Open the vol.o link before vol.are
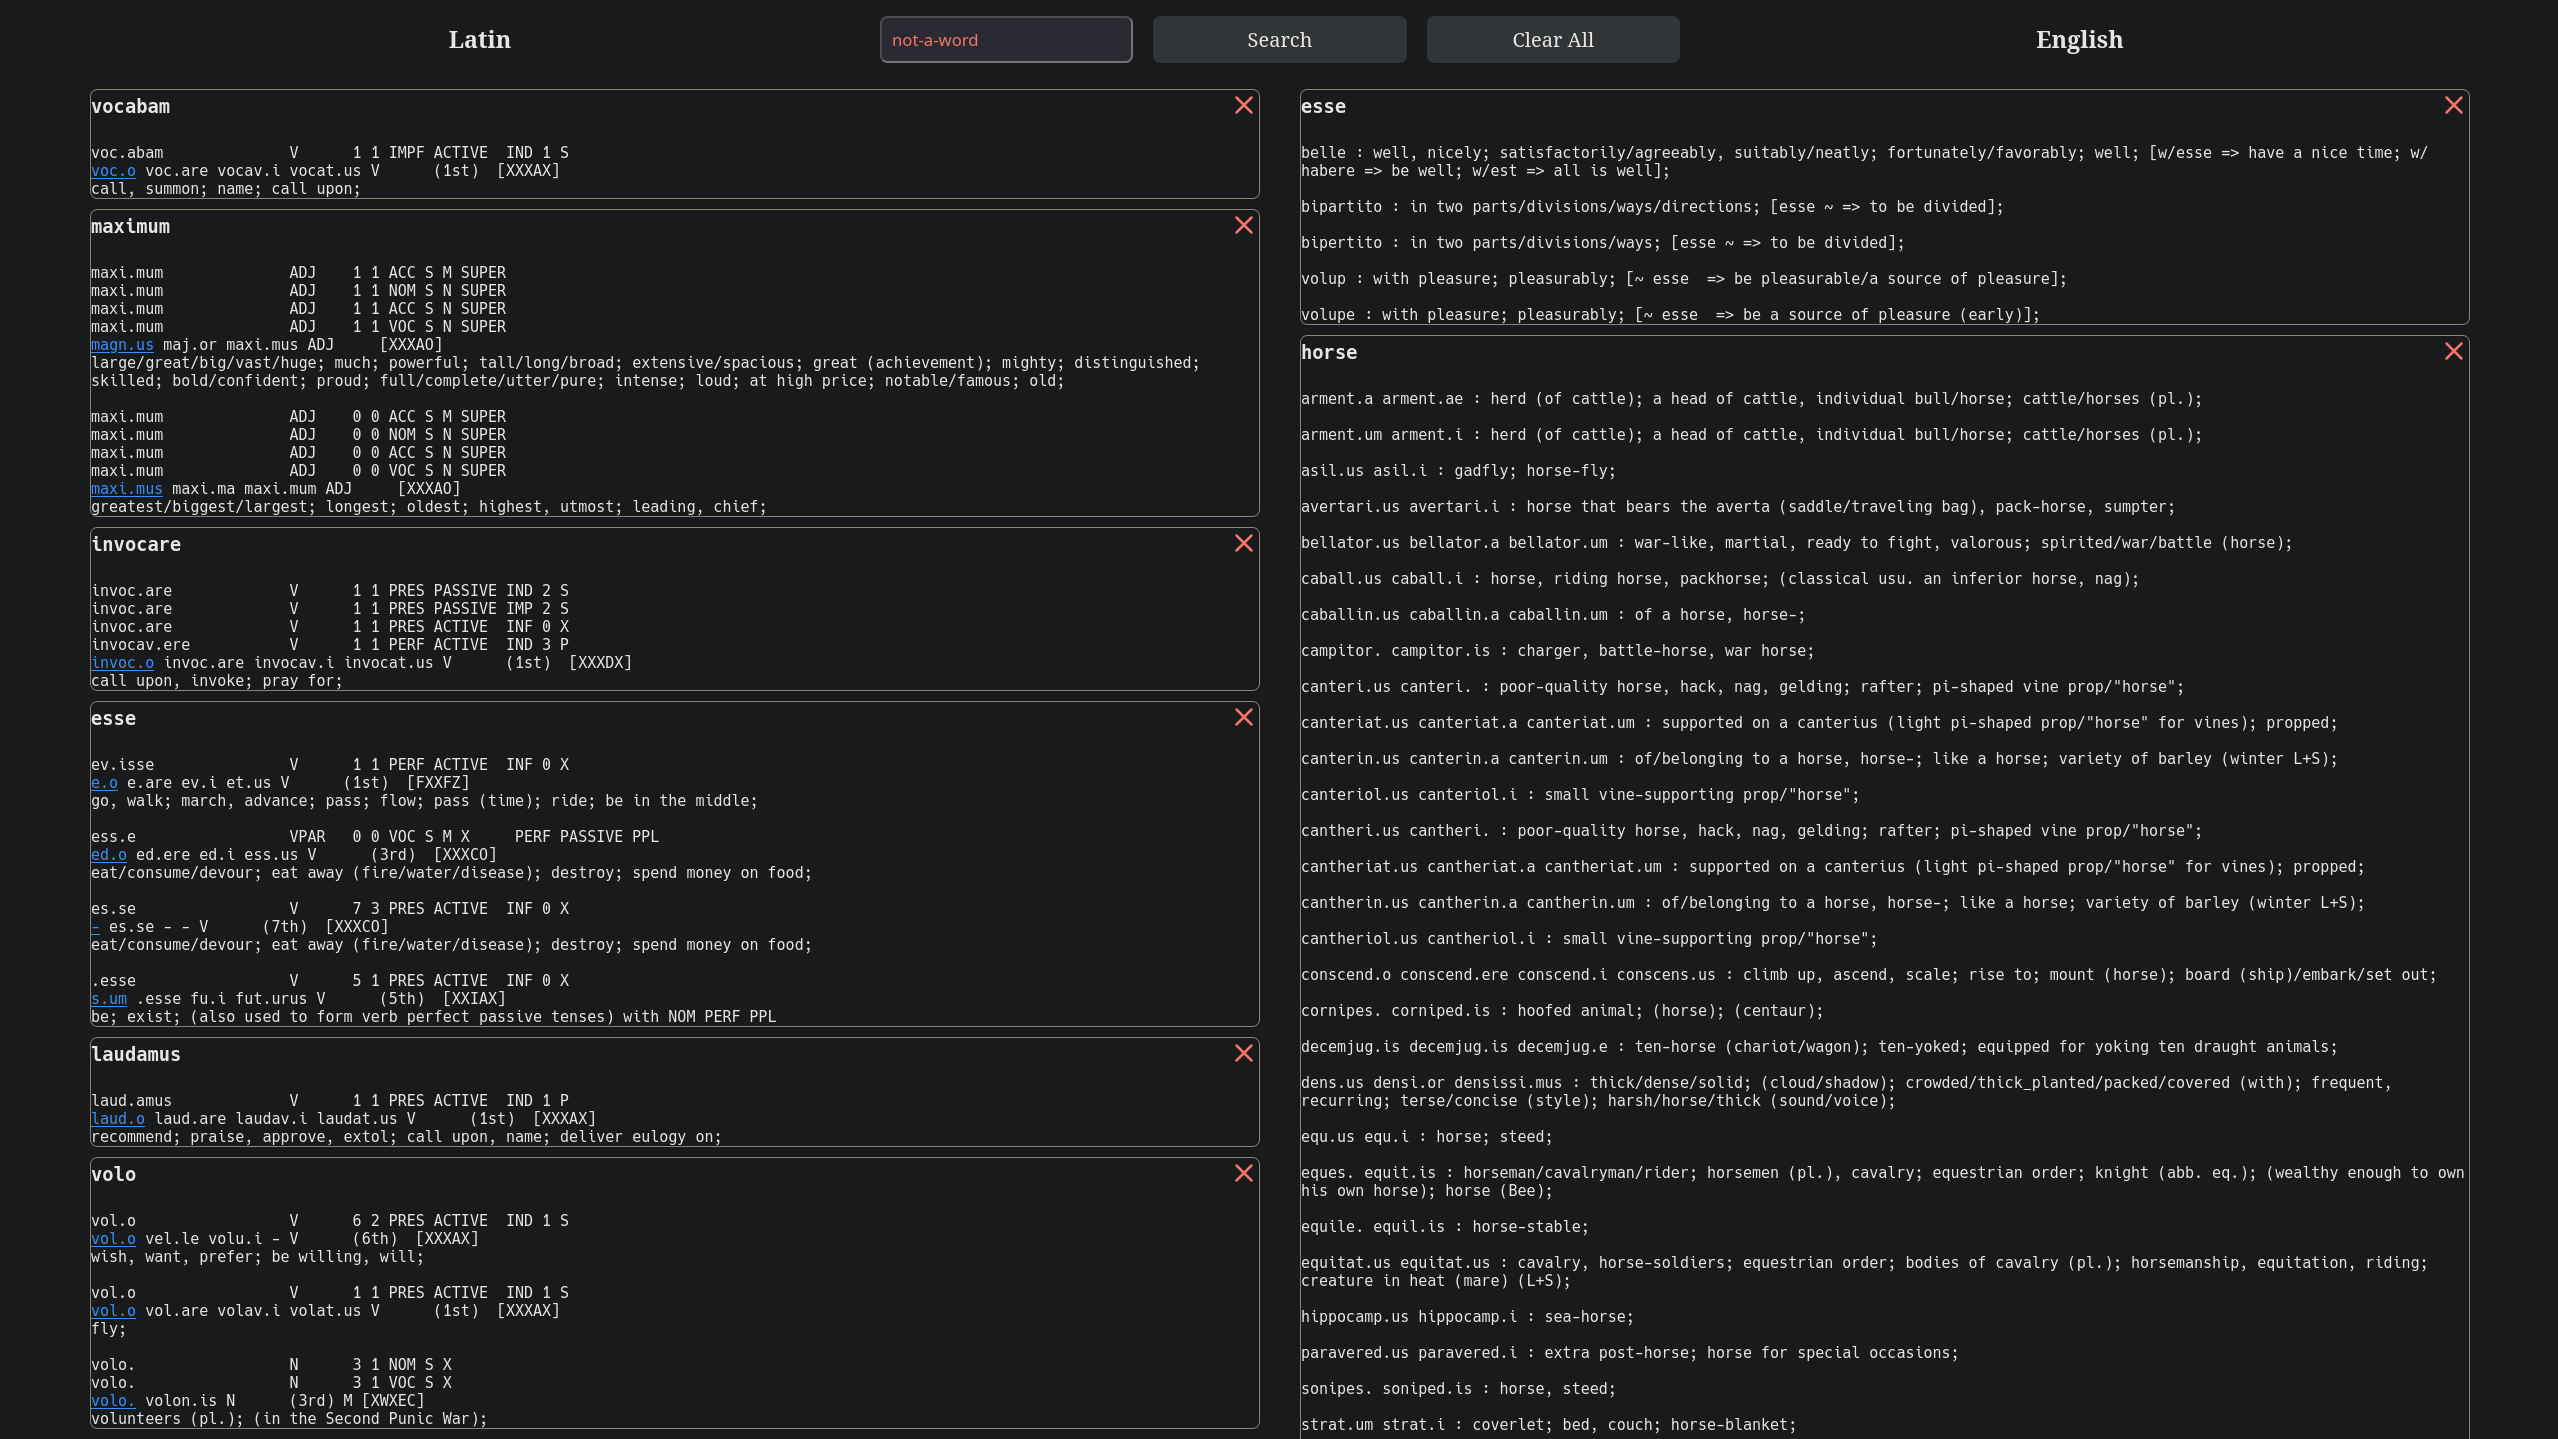The width and height of the screenshot is (2558, 1439). (x=113, y=1311)
